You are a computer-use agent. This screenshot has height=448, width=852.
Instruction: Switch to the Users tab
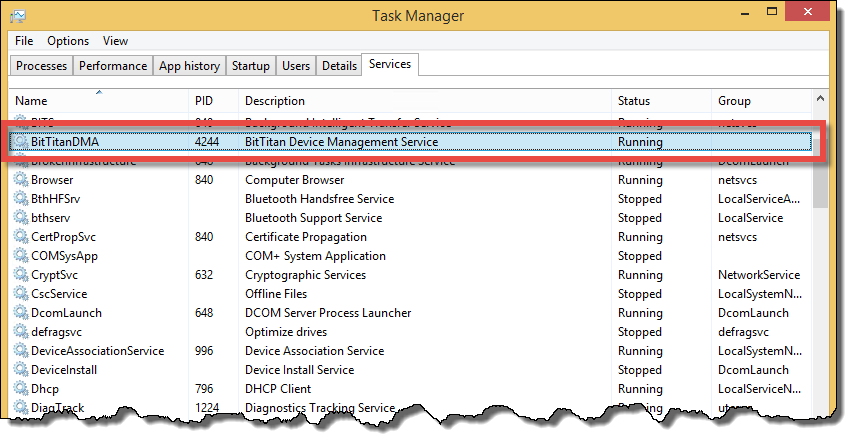point(296,66)
